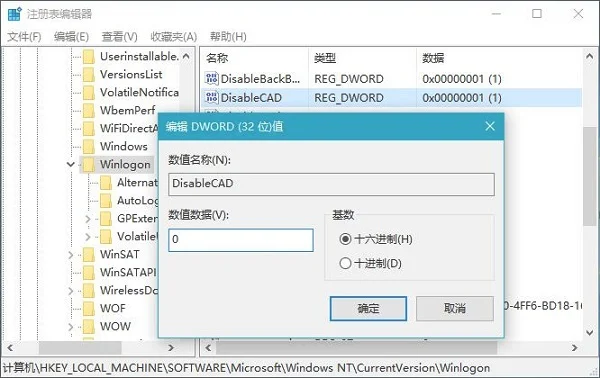
Task: Open the 收藏夹(A) favorites menu
Action: click(x=174, y=37)
